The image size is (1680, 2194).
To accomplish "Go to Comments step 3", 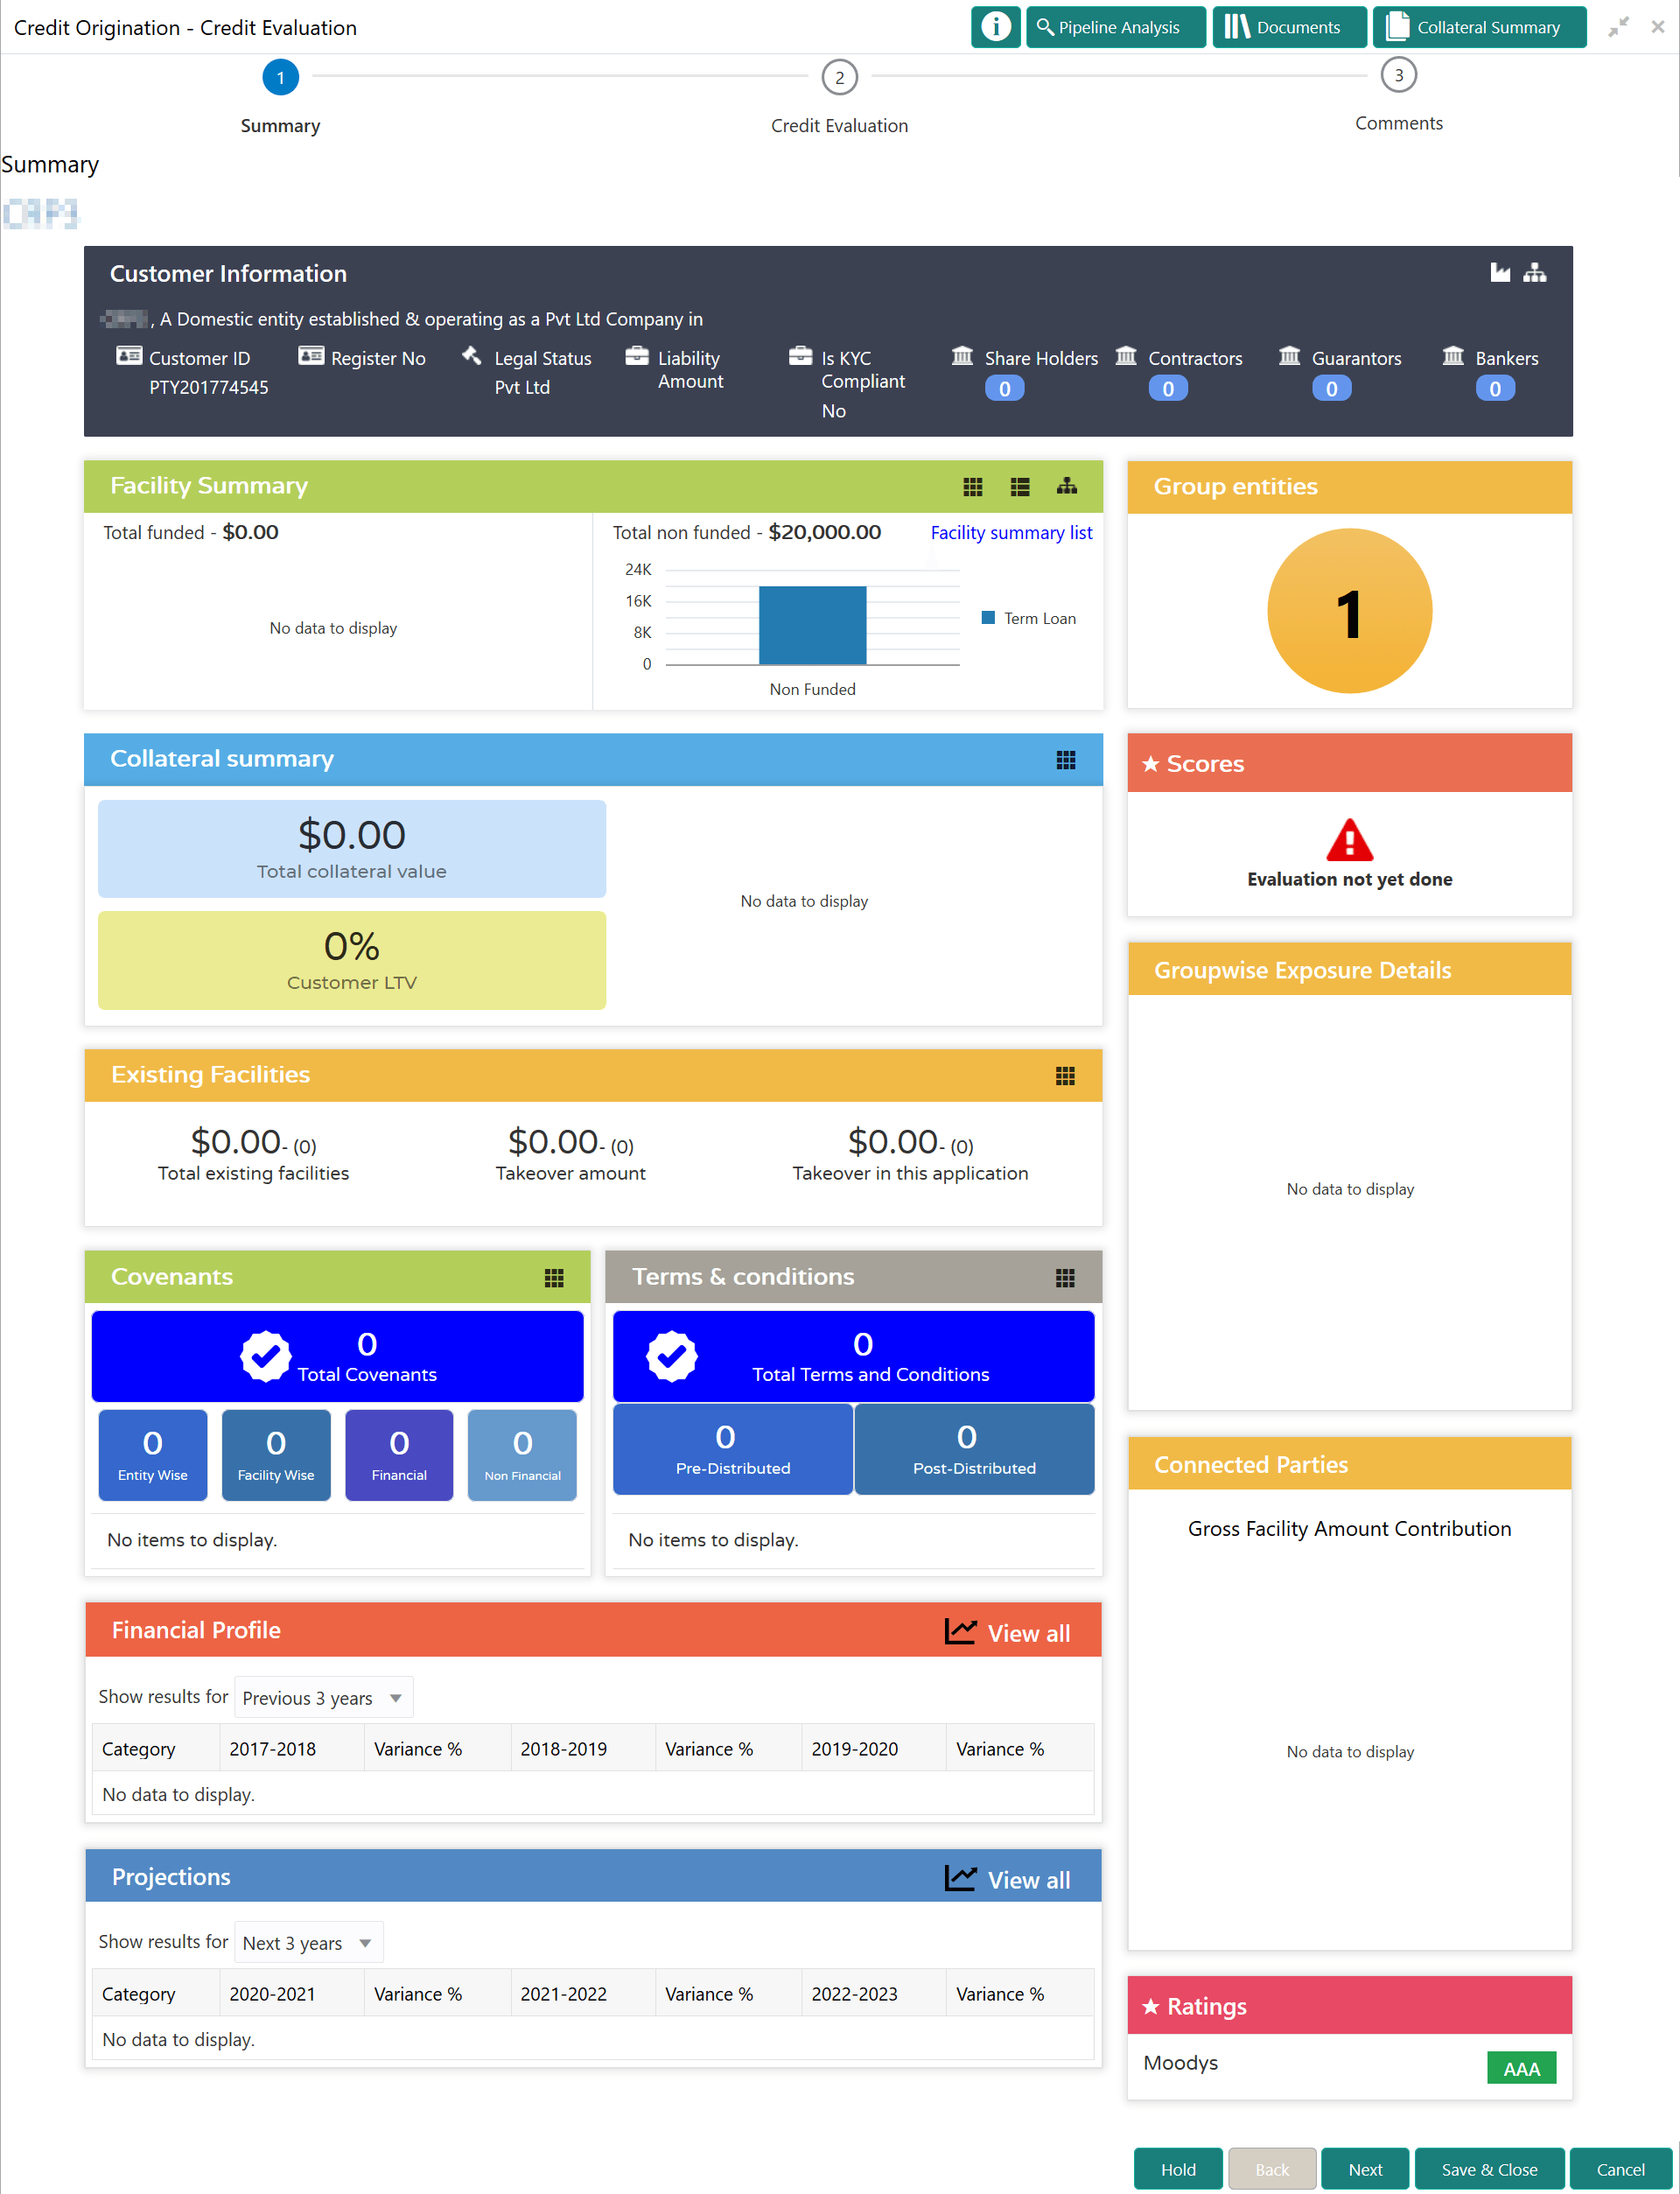I will (x=1398, y=76).
